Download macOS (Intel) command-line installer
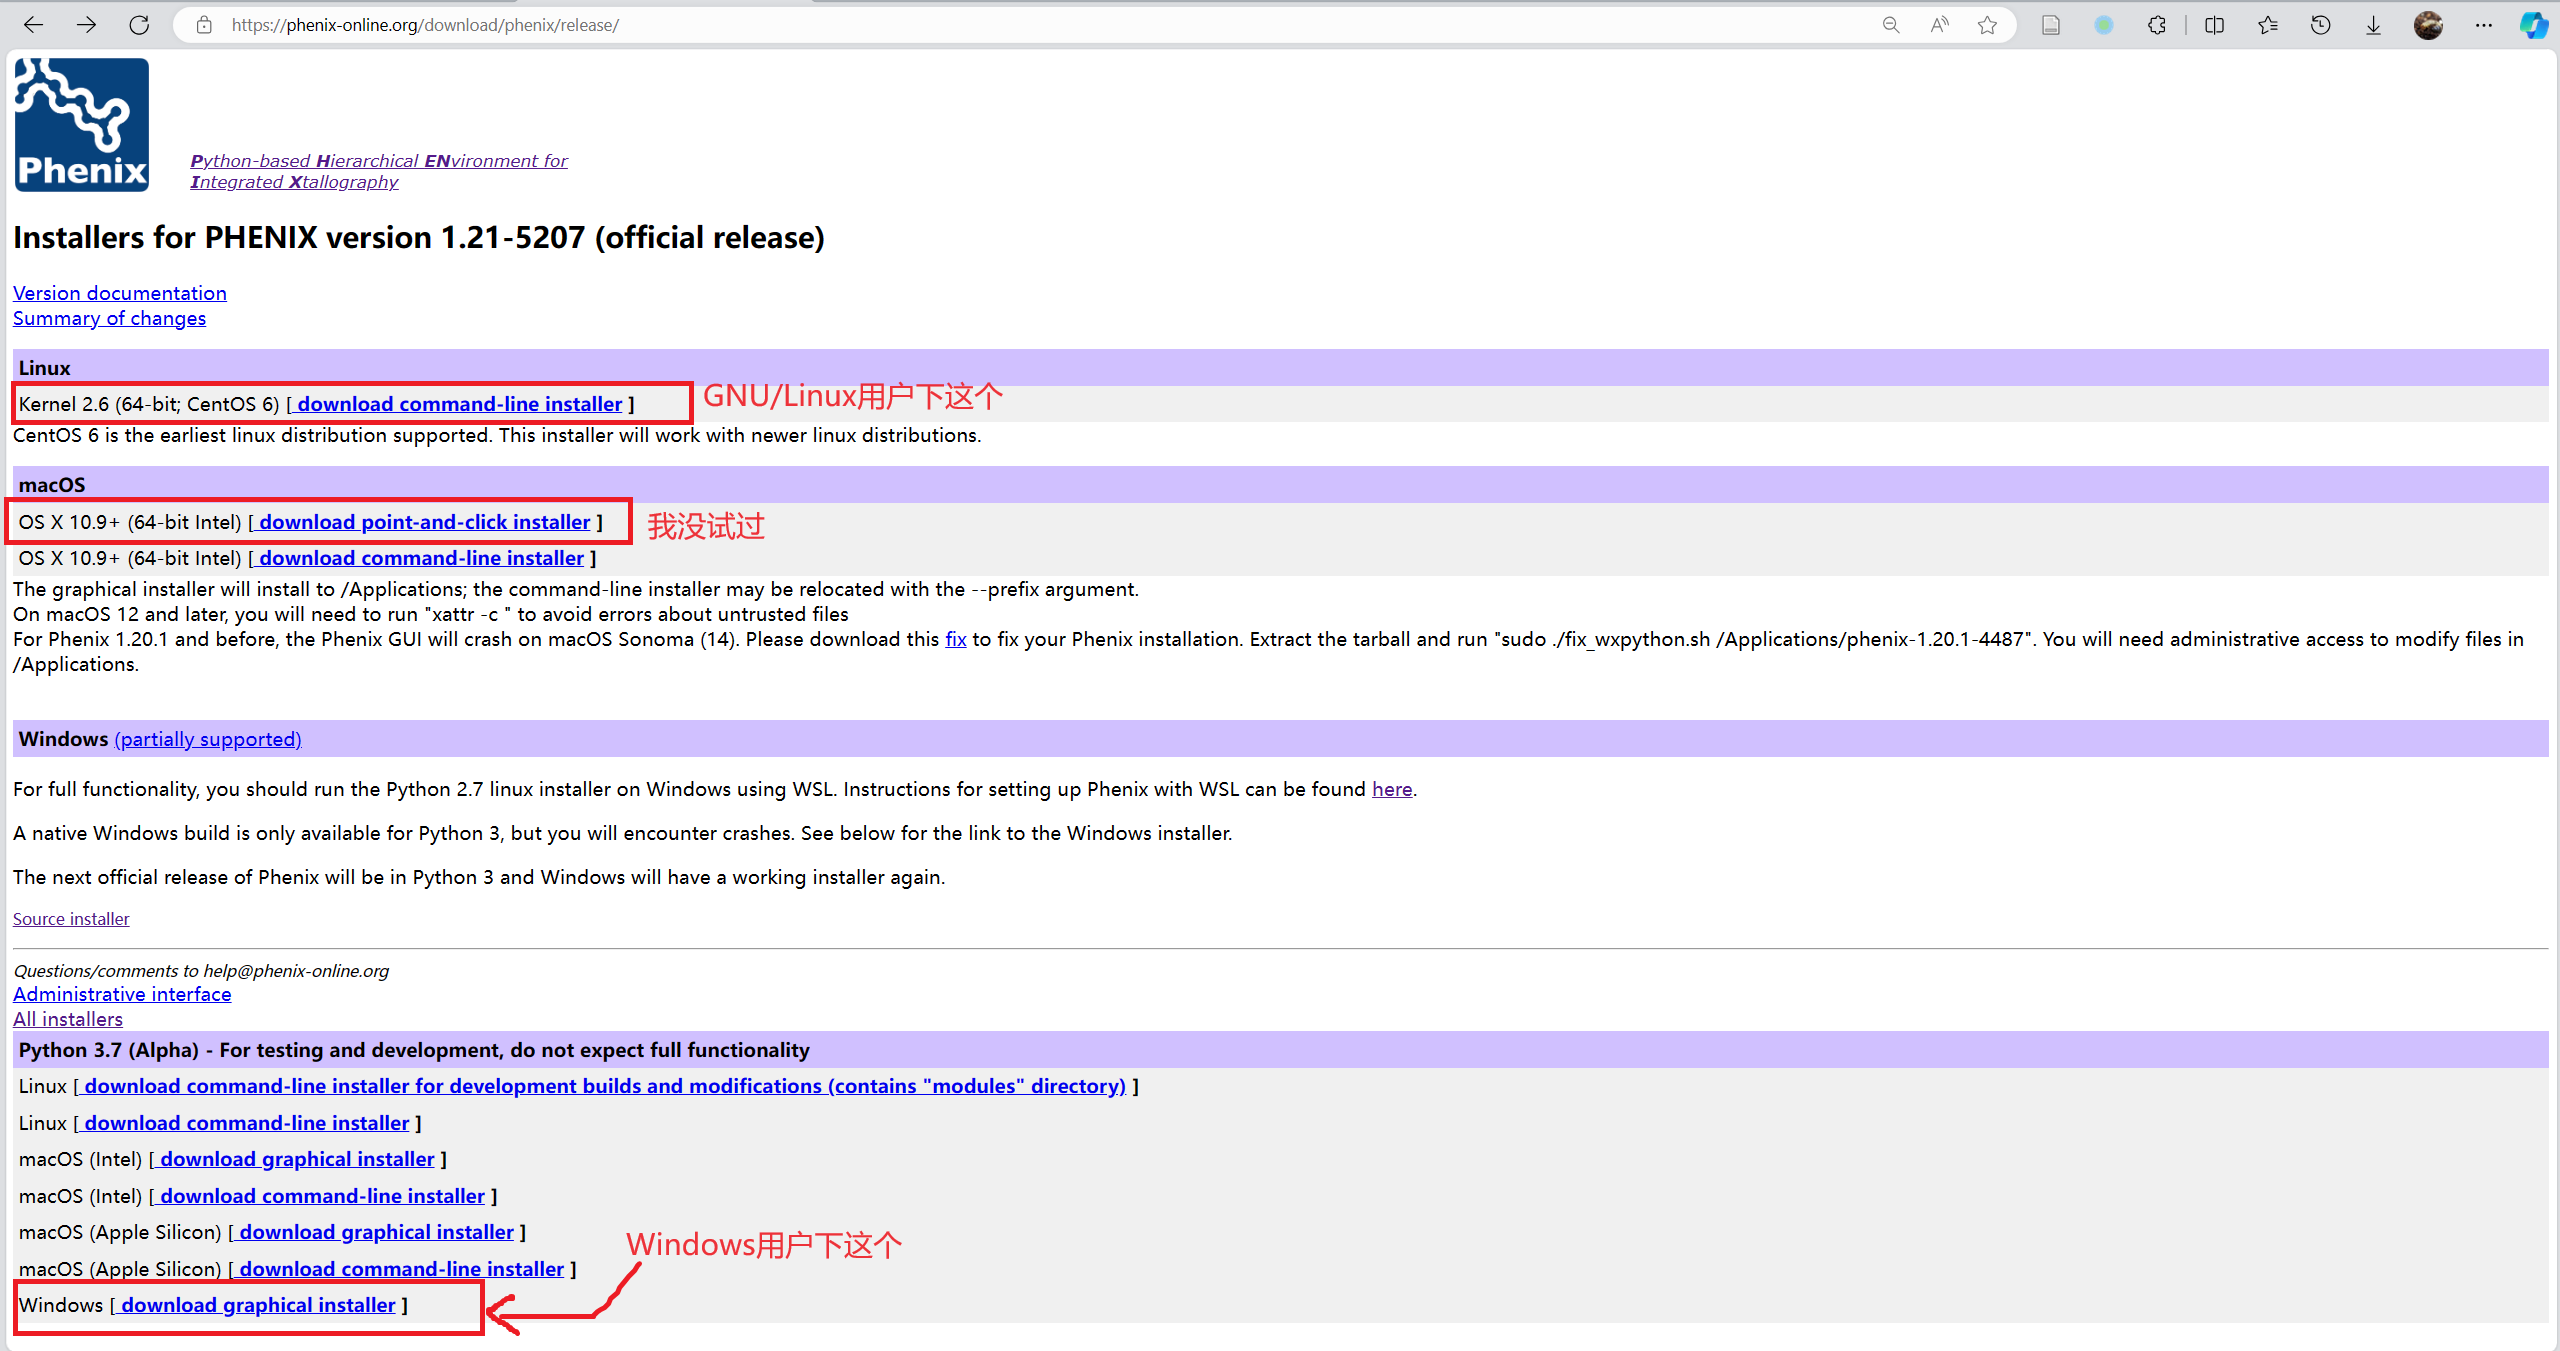Image resolution: width=2560 pixels, height=1351 pixels. [x=323, y=1196]
